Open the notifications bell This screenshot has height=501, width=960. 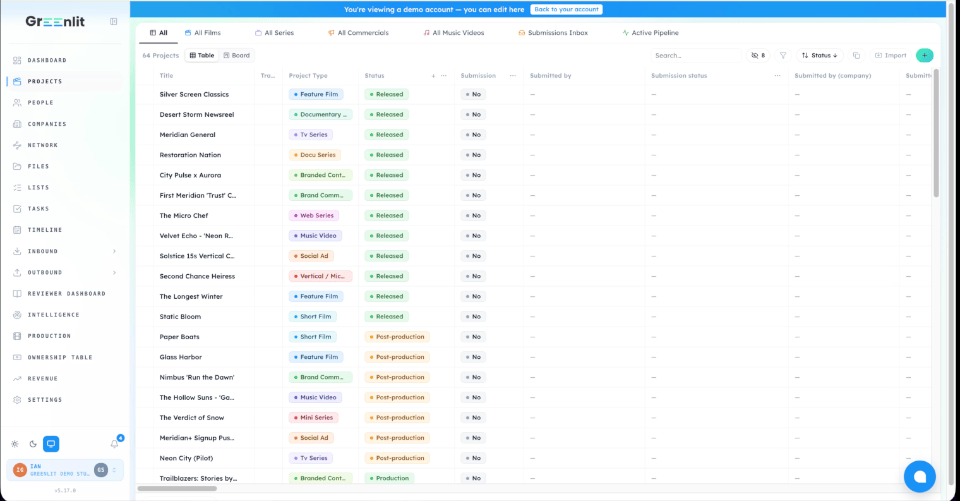point(114,443)
